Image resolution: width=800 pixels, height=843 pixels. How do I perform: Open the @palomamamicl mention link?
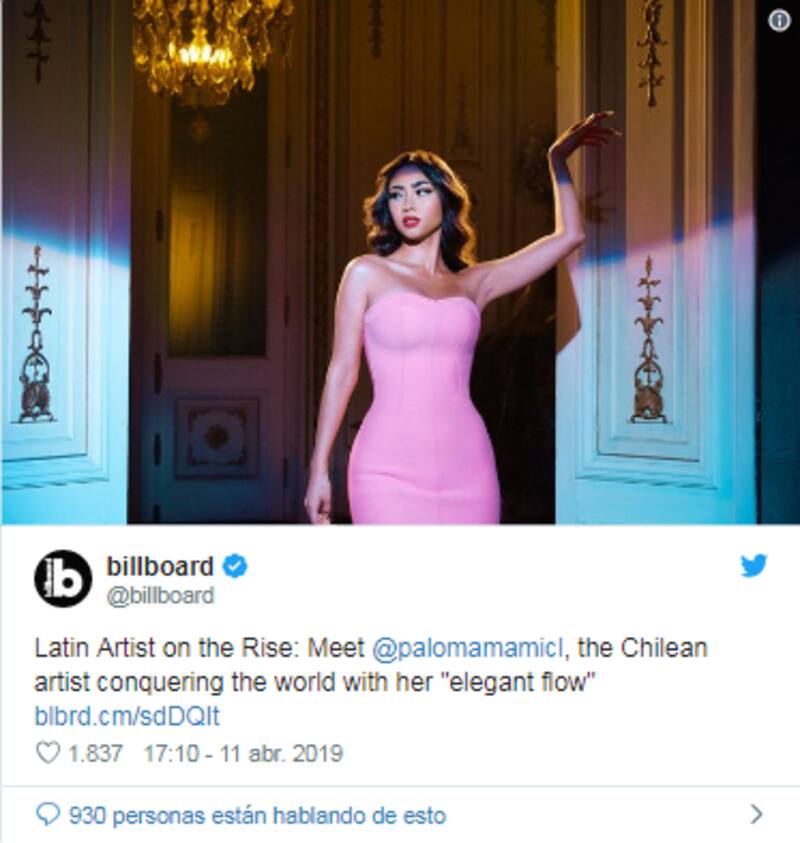[x=468, y=648]
